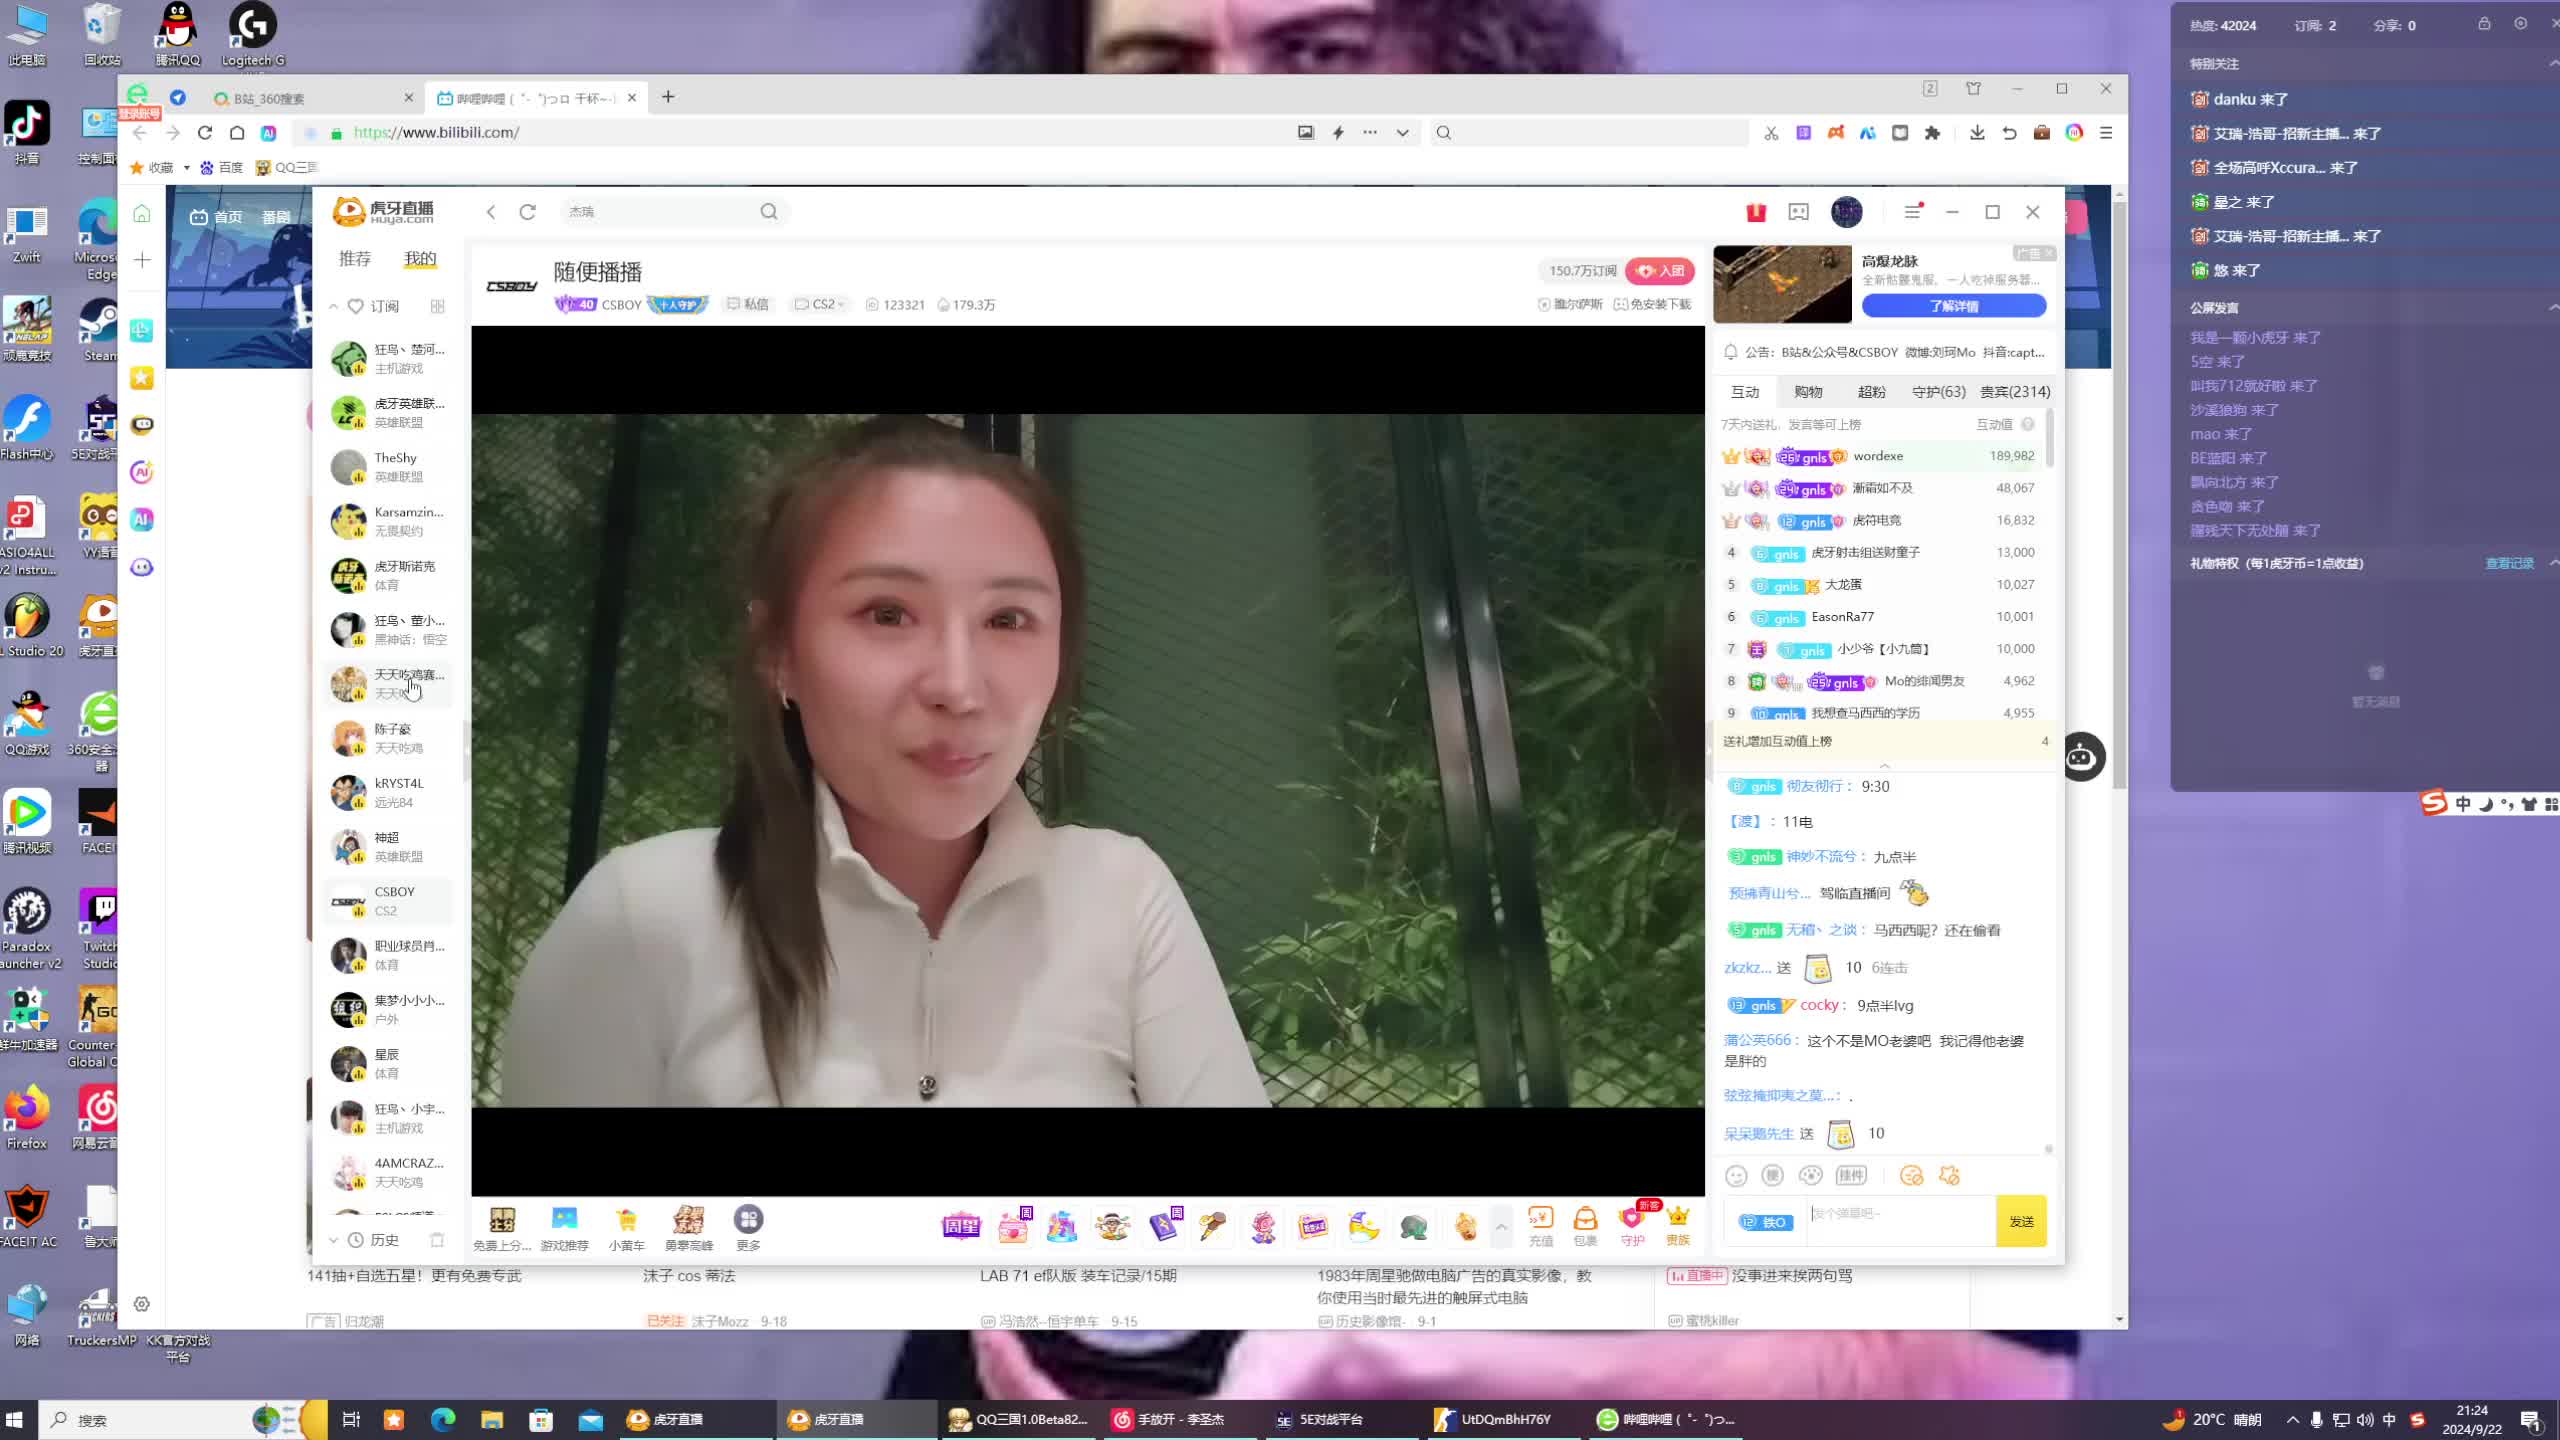Image resolution: width=2560 pixels, height=1440 pixels.
Task: Click the 高爆龙脉 ad thumbnail
Action: tap(1782, 284)
